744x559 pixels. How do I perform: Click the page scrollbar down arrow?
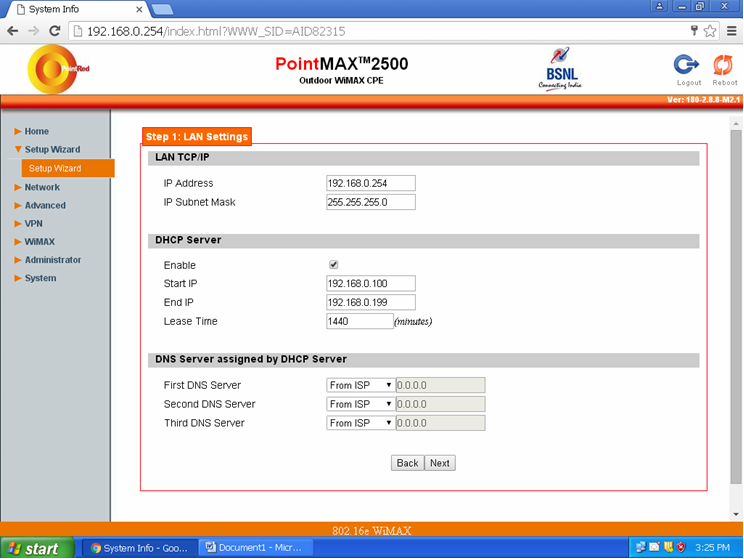coord(736,514)
